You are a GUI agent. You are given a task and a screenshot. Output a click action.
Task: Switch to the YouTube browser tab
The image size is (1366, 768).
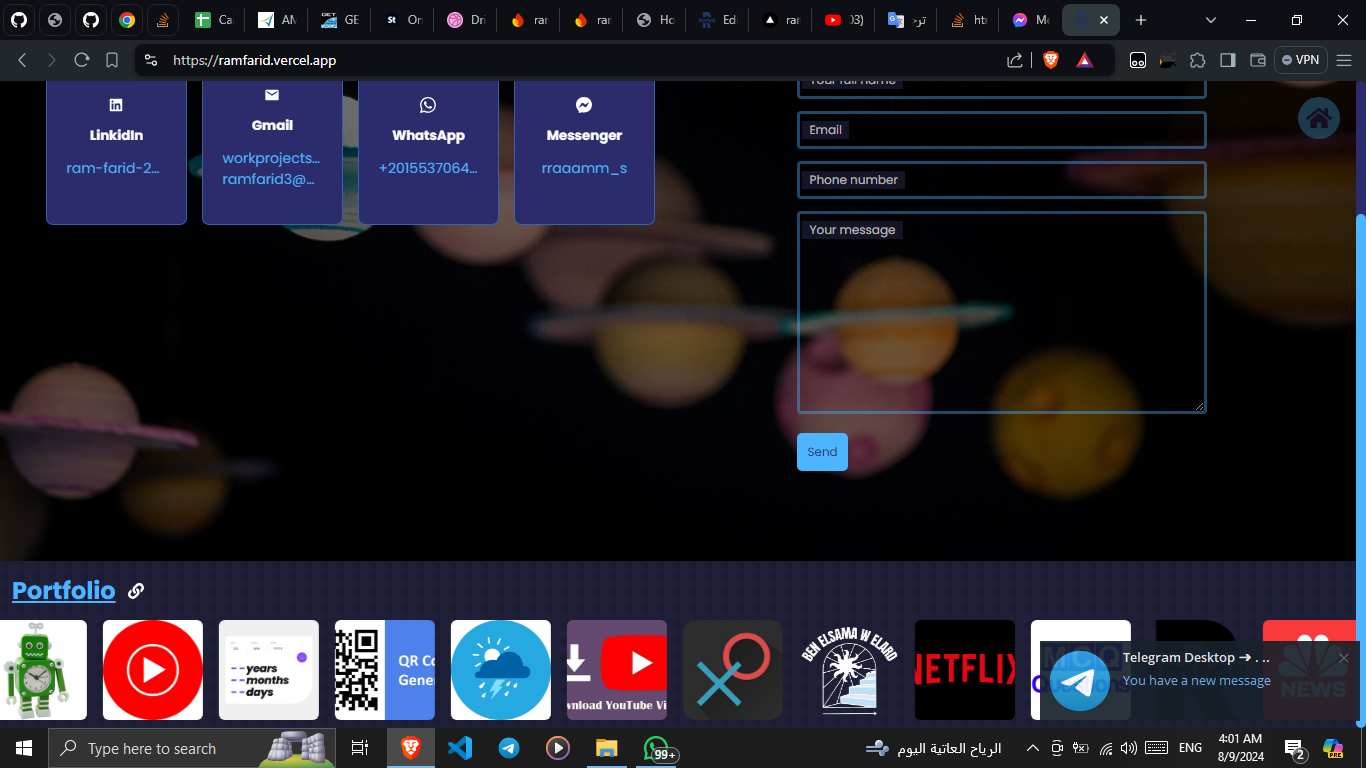(x=843, y=20)
